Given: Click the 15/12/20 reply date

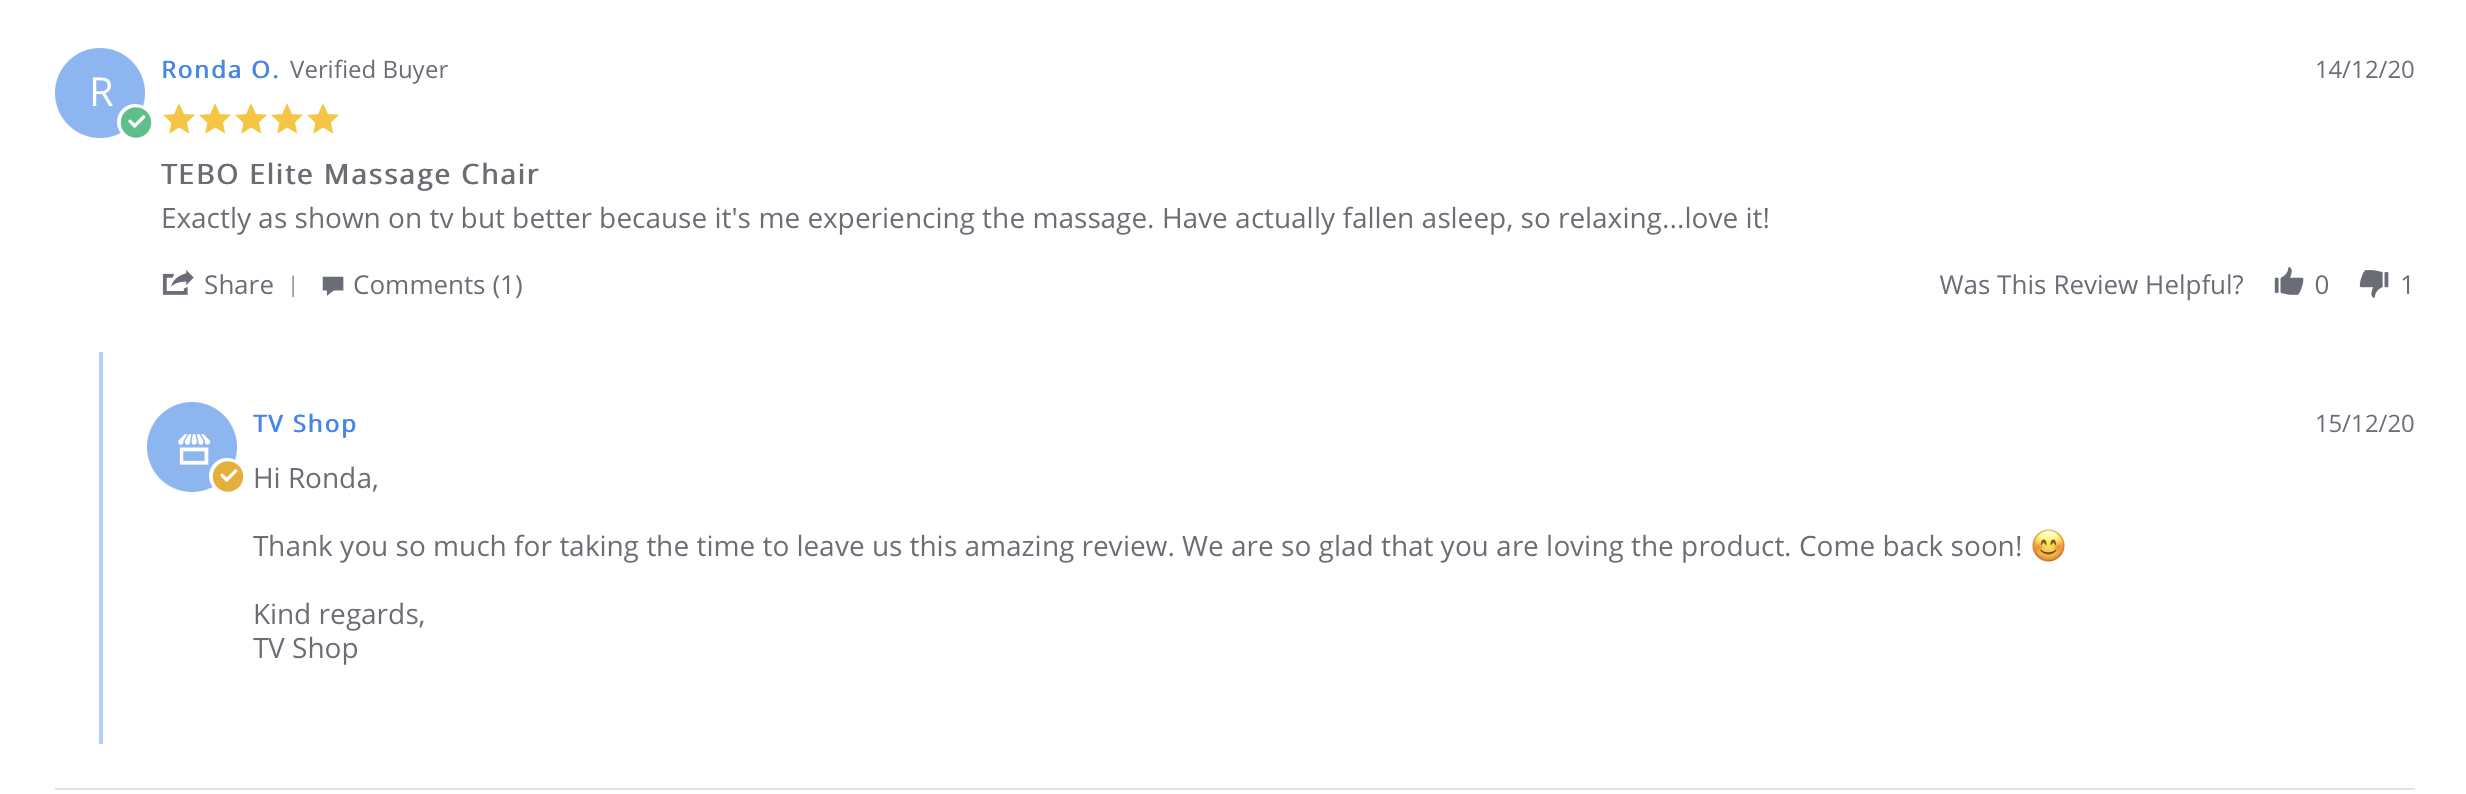Looking at the screenshot, I should 2364,424.
